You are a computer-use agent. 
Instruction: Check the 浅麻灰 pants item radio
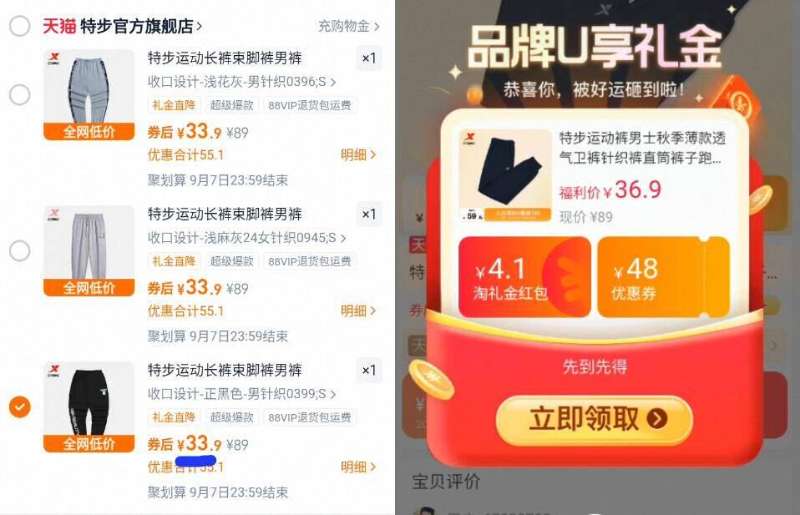20,251
